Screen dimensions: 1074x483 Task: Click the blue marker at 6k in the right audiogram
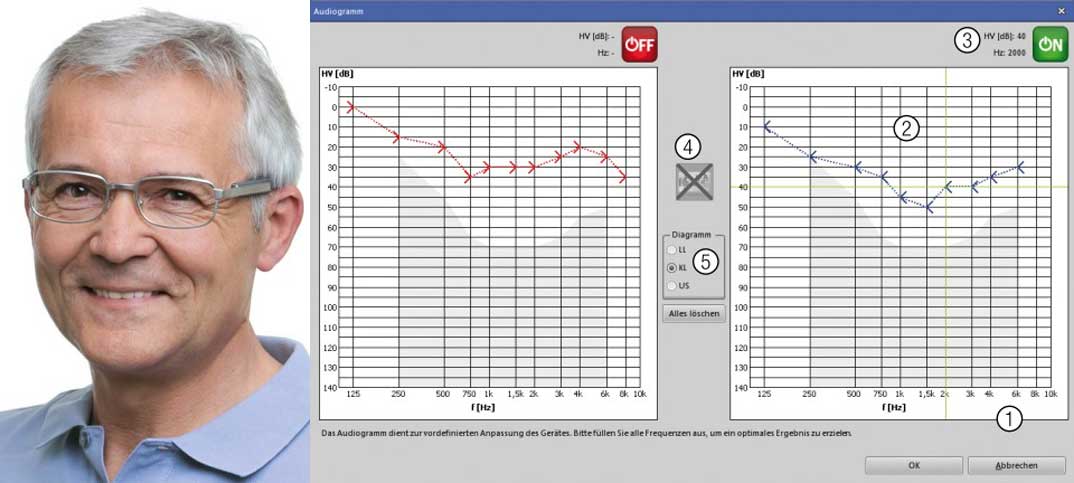1020,167
